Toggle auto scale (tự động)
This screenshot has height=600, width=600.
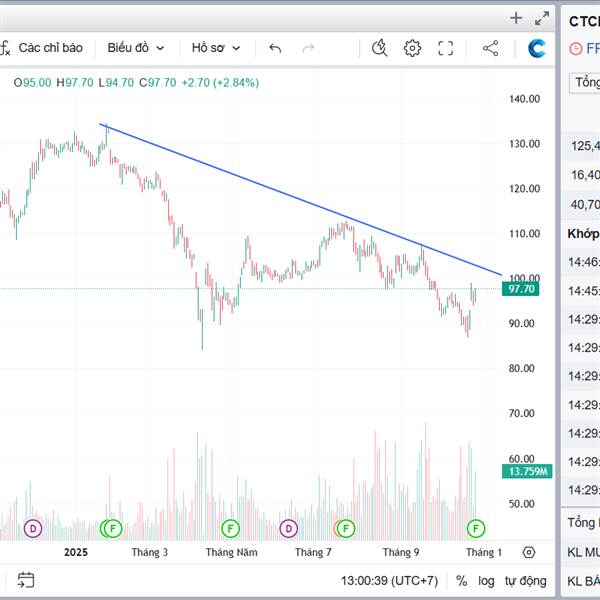[x=525, y=580]
